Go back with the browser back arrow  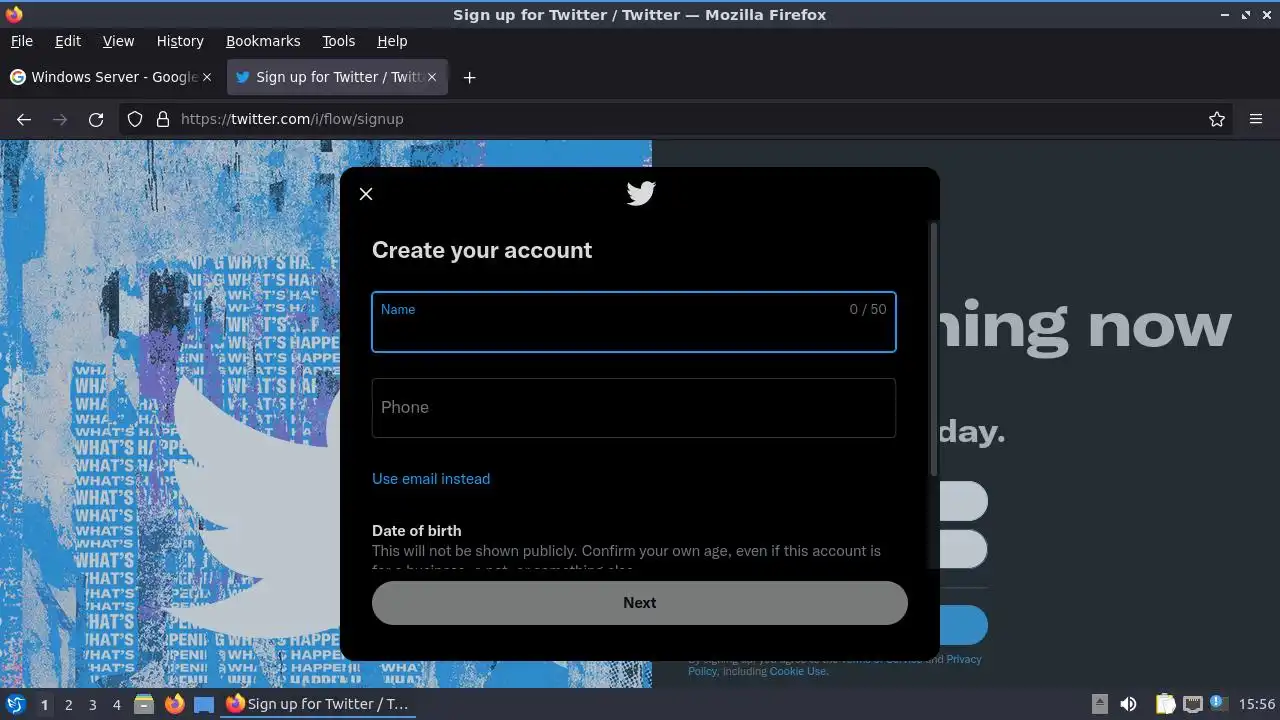(24, 119)
